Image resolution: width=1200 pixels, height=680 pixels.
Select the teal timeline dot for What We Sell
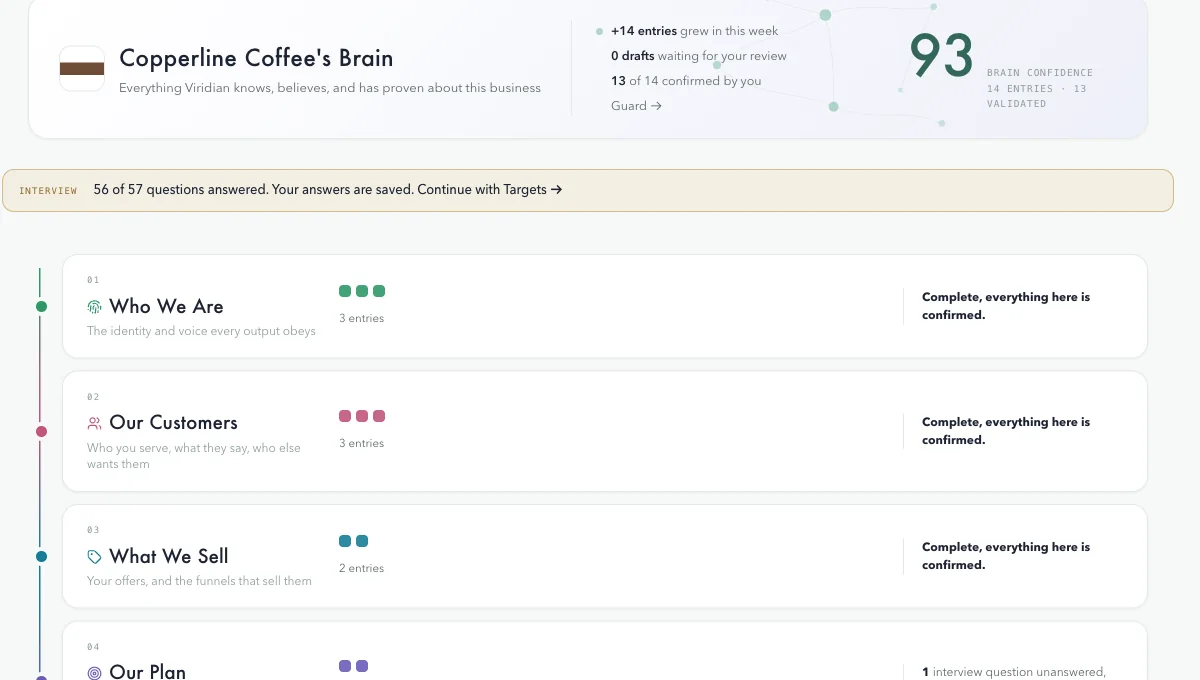(x=41, y=557)
